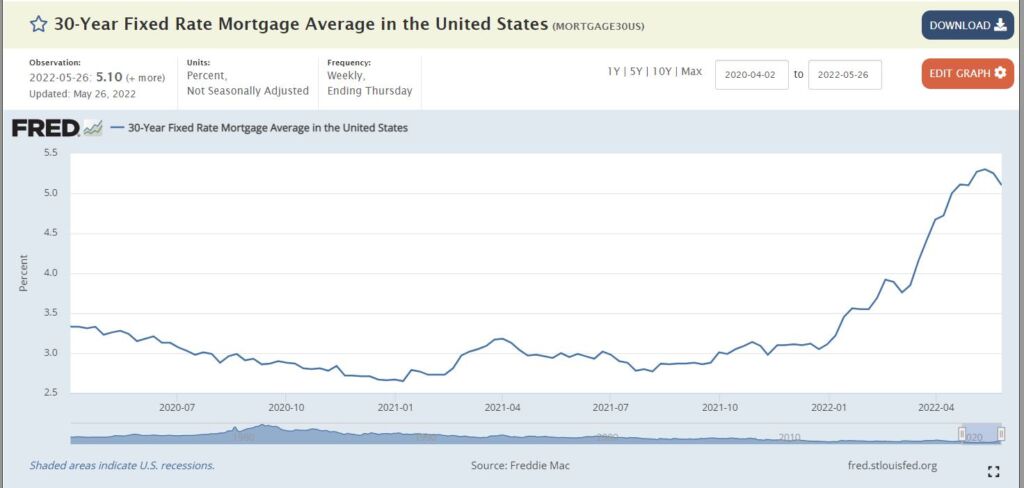1024x488 pixels.
Task: Click the start date field 2020-04-02
Action: [x=752, y=74]
